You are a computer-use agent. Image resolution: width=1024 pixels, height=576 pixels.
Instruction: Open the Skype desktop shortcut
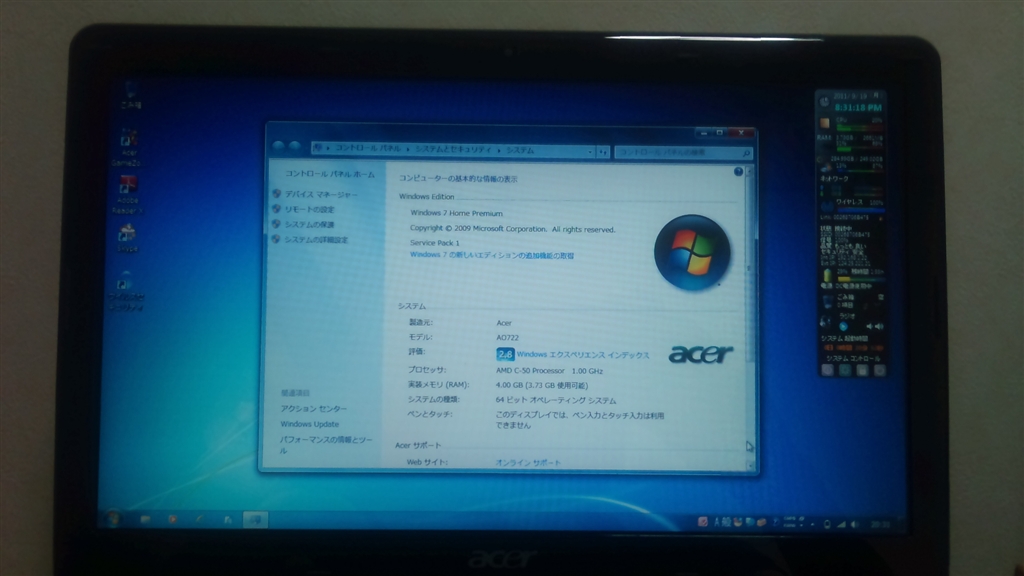pyautogui.click(x=127, y=238)
